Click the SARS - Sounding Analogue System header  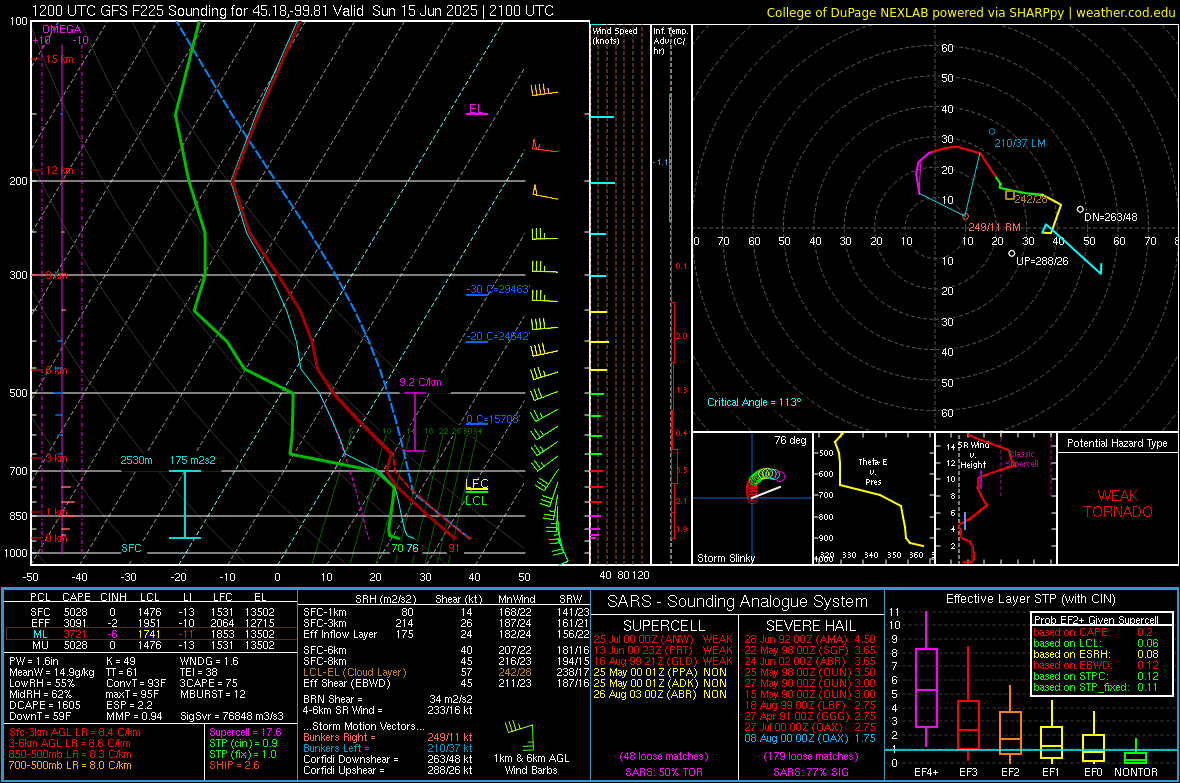point(737,602)
